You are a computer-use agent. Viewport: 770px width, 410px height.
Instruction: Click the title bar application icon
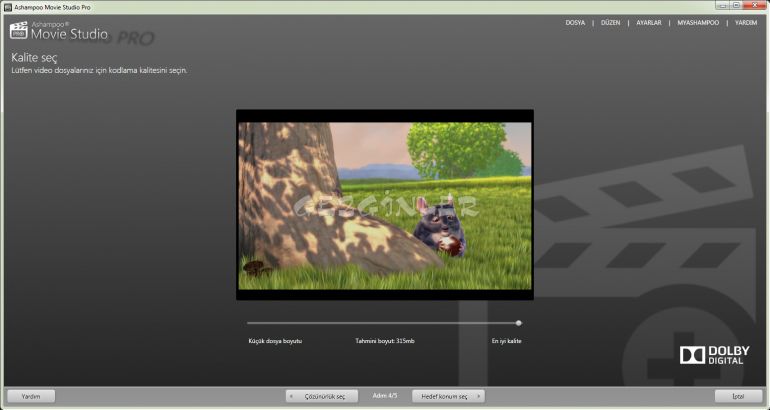[7, 7]
